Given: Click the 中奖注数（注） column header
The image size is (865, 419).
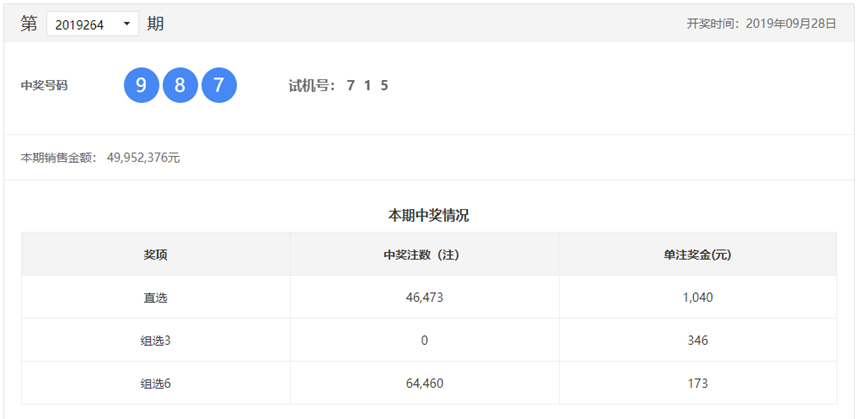Looking at the screenshot, I should (424, 255).
